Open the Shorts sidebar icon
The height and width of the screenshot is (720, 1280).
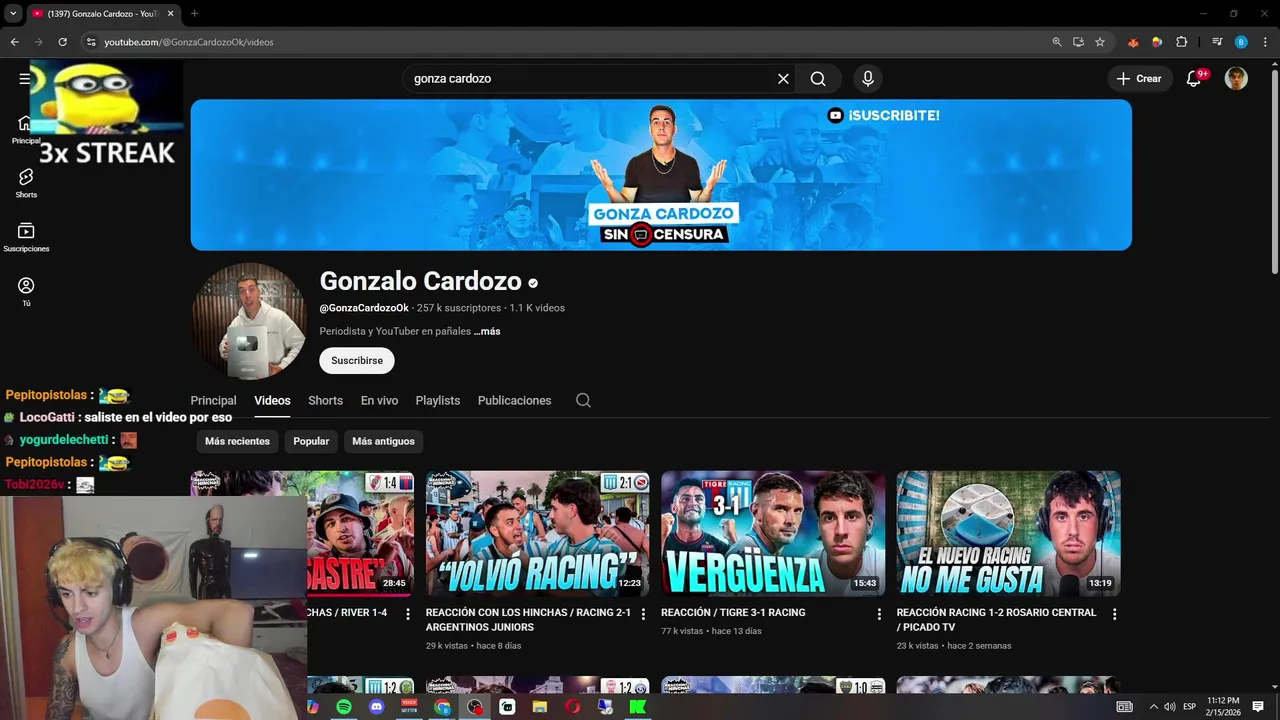(x=26, y=183)
